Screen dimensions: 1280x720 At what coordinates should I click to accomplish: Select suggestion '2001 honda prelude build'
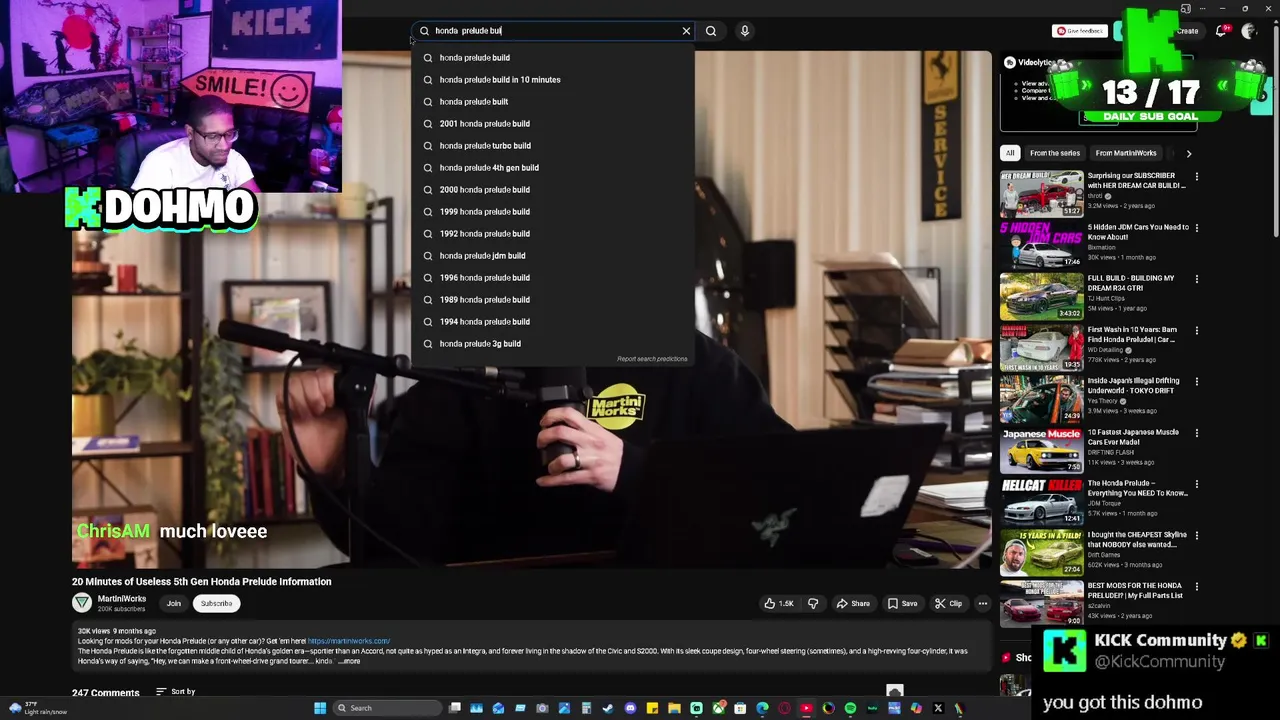coord(553,124)
